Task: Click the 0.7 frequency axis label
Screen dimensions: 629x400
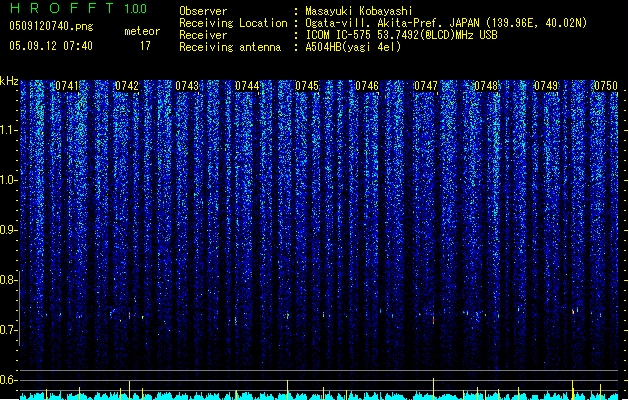Action: click(x=8, y=330)
